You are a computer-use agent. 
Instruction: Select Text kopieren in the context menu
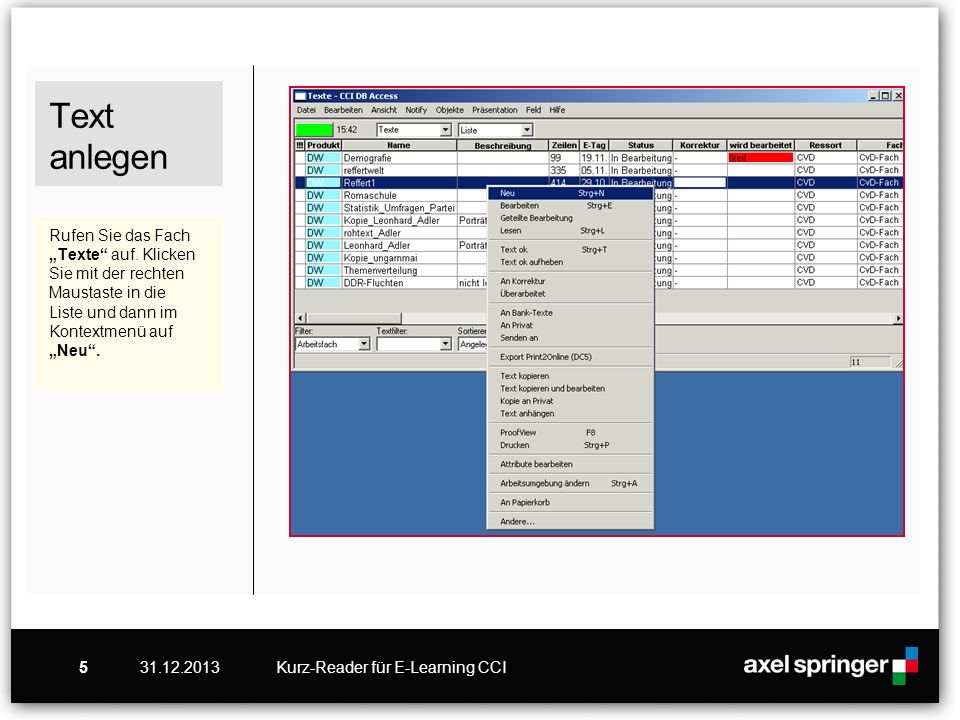tap(570, 376)
